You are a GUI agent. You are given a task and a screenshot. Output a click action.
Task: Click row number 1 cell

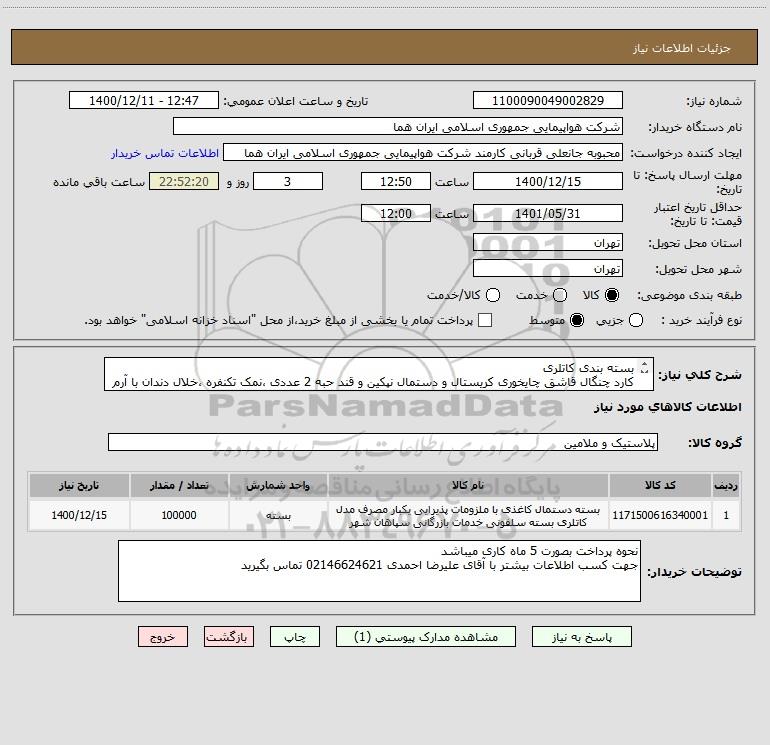726,515
